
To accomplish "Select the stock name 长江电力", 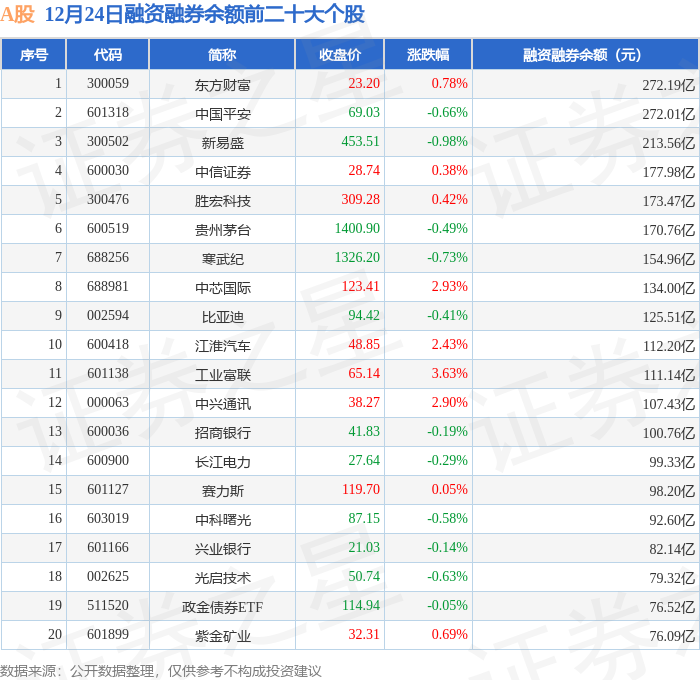I will click(x=222, y=462).
